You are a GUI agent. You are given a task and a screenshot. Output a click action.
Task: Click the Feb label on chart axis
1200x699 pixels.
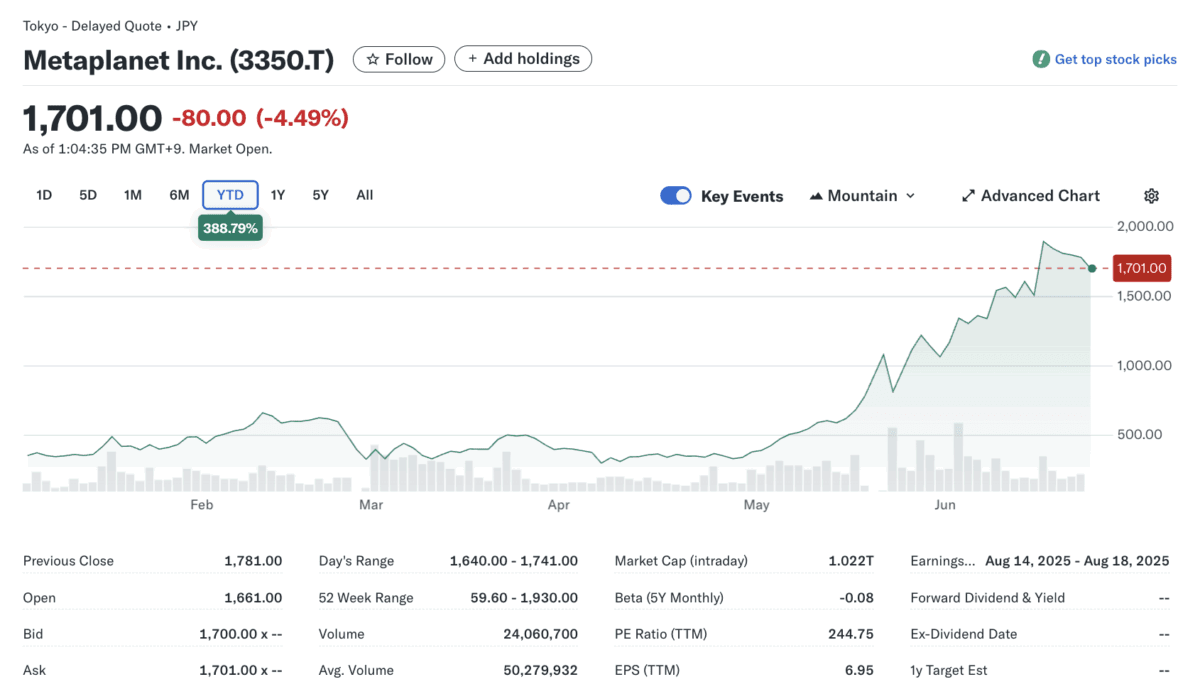pyautogui.click(x=202, y=505)
